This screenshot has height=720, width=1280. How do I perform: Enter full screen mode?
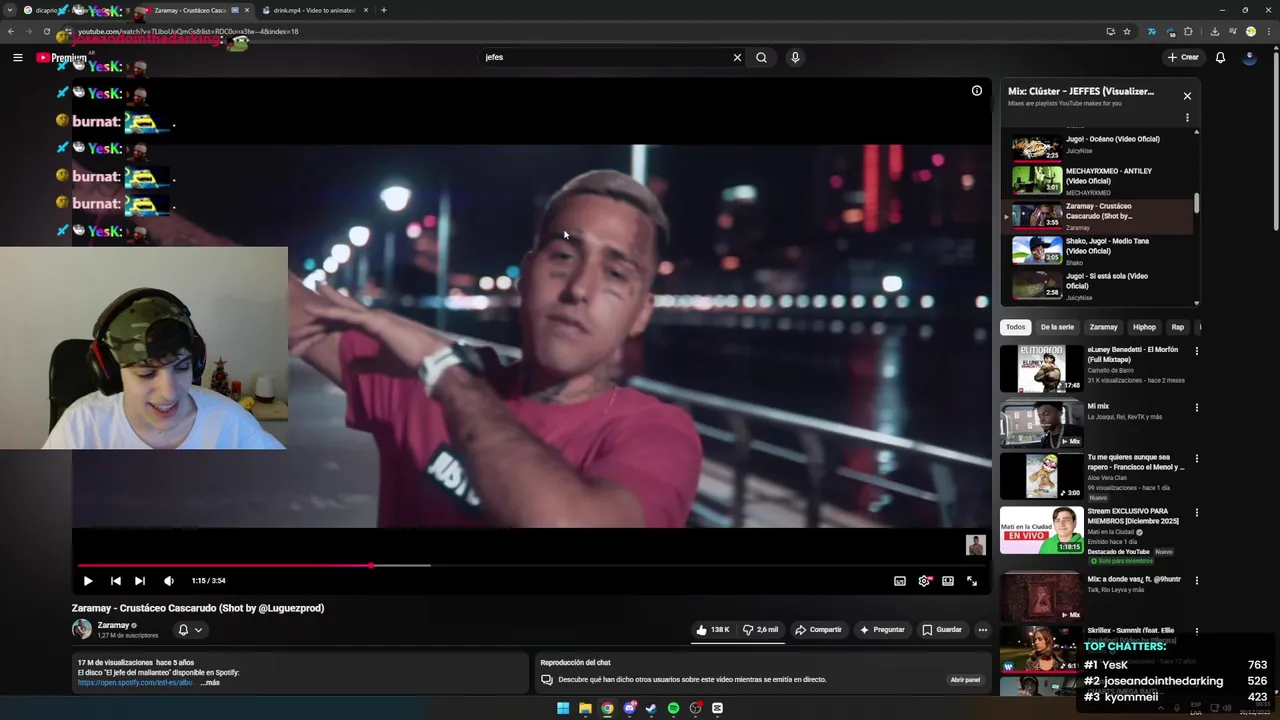(972, 580)
